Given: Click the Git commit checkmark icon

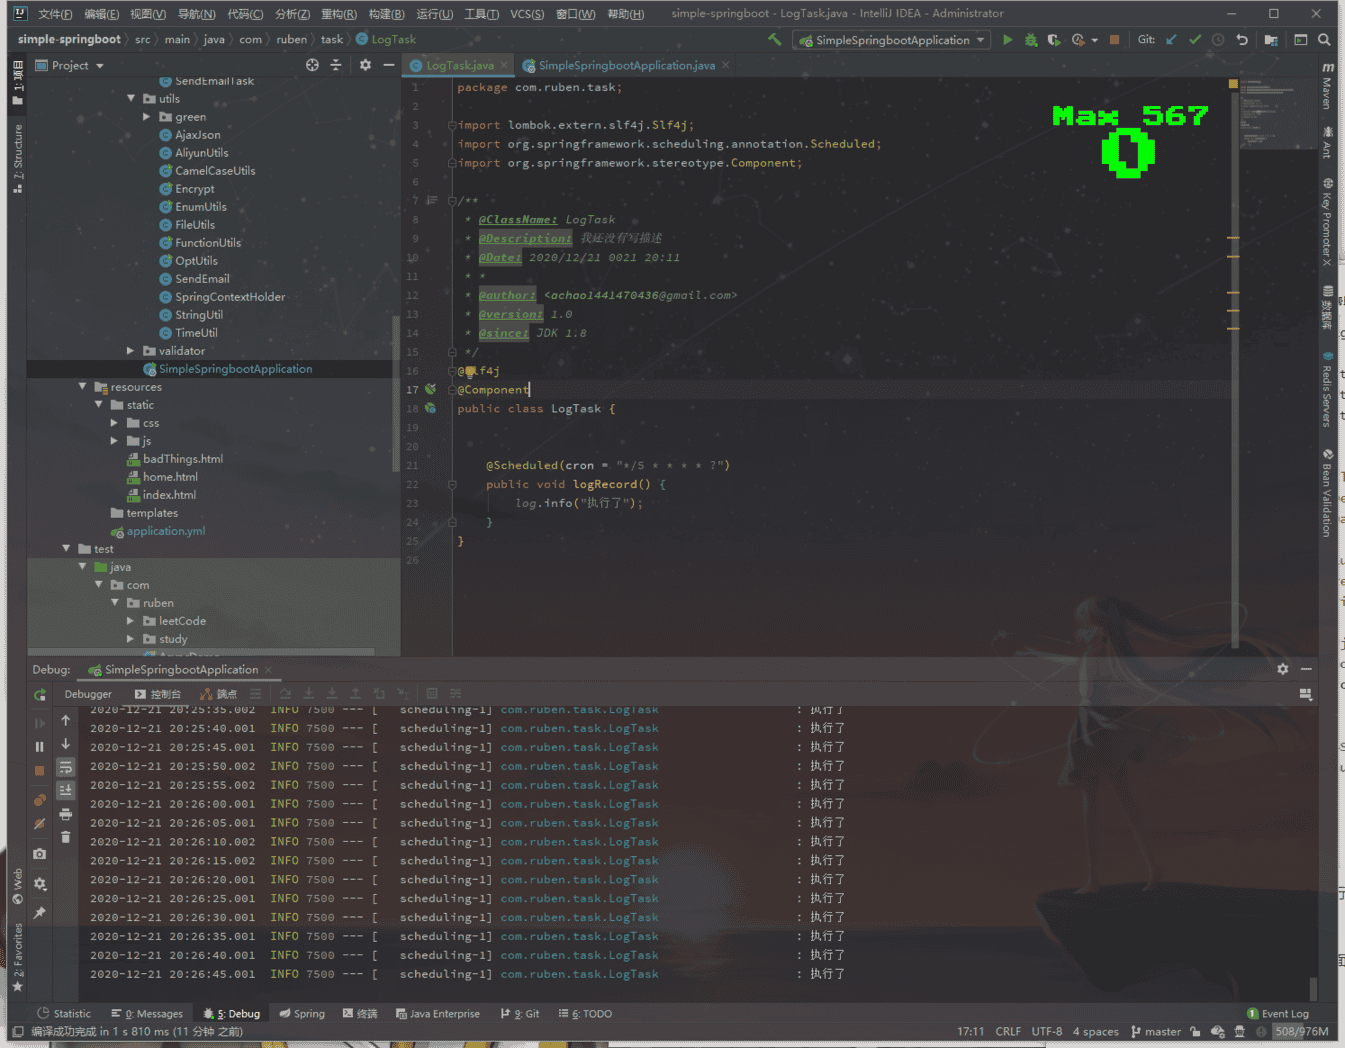Looking at the screenshot, I should point(1194,40).
